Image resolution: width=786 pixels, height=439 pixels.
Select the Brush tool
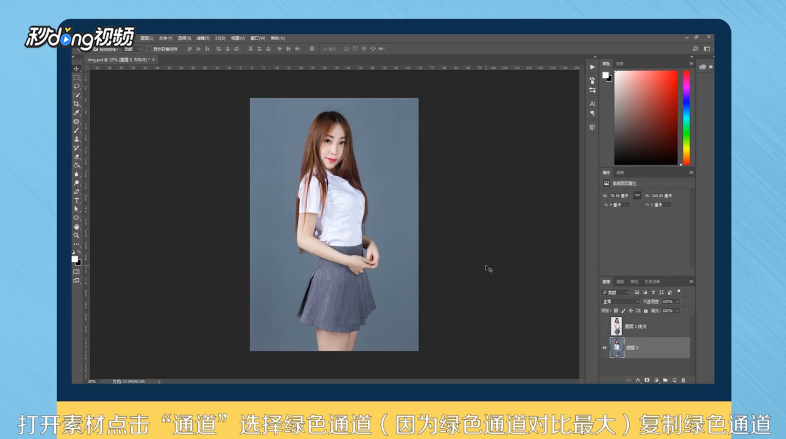[x=77, y=130]
